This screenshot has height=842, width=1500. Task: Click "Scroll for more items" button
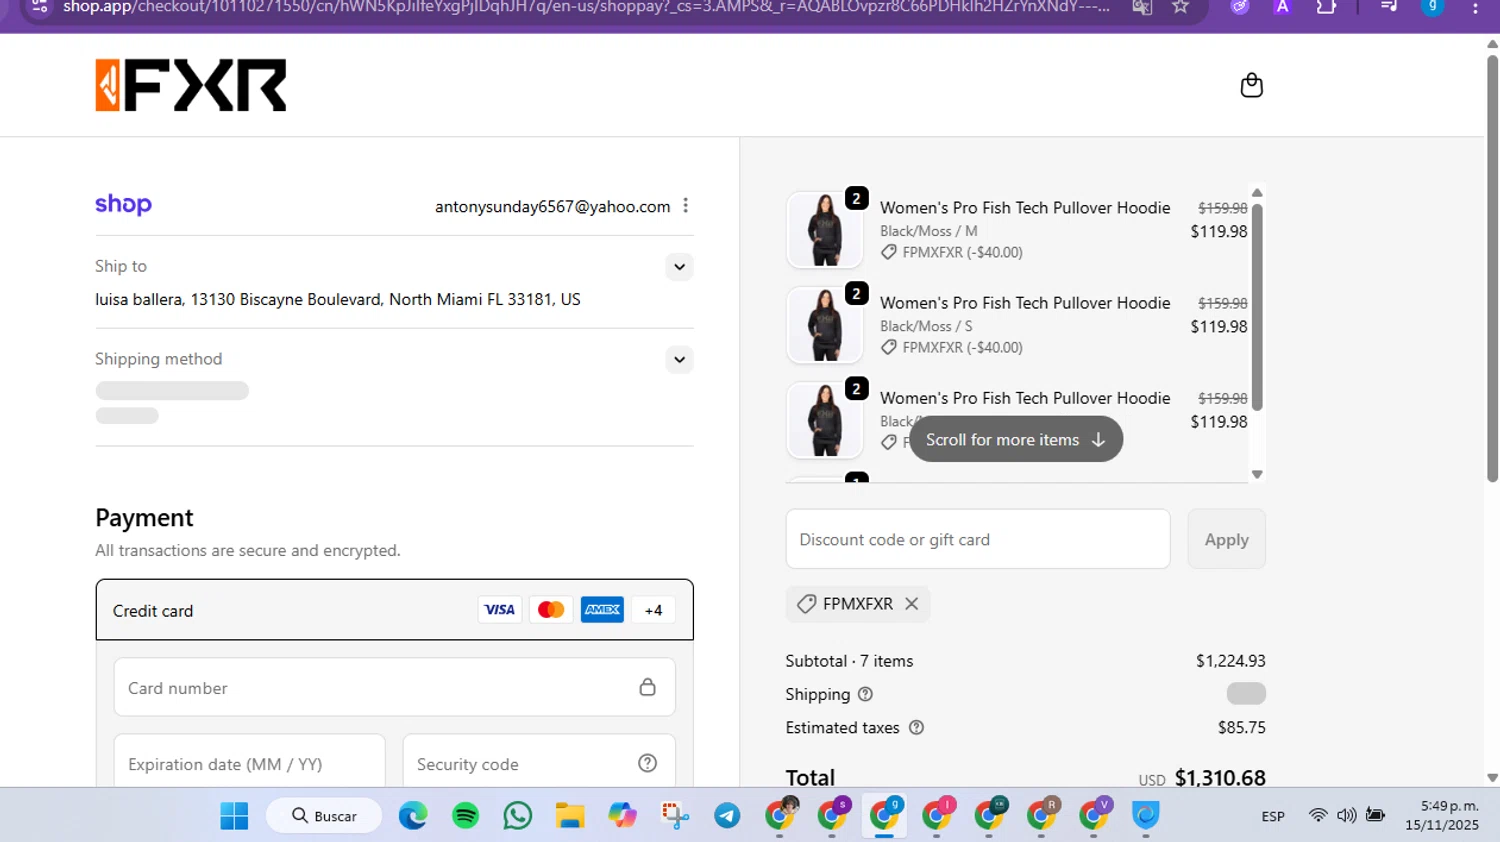(1016, 440)
